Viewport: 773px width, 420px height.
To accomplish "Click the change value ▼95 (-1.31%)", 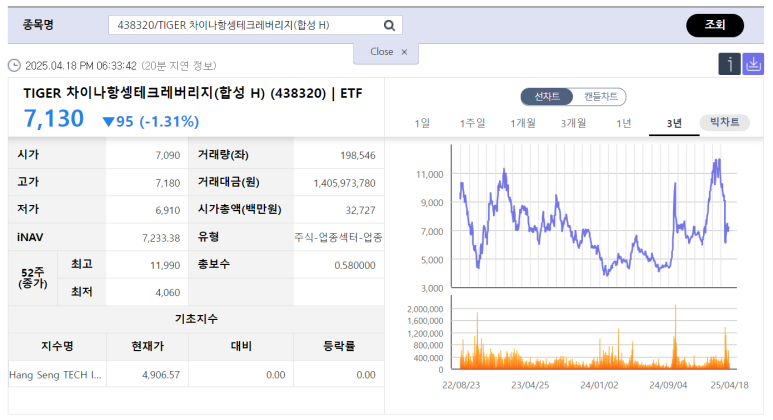I will click(150, 121).
